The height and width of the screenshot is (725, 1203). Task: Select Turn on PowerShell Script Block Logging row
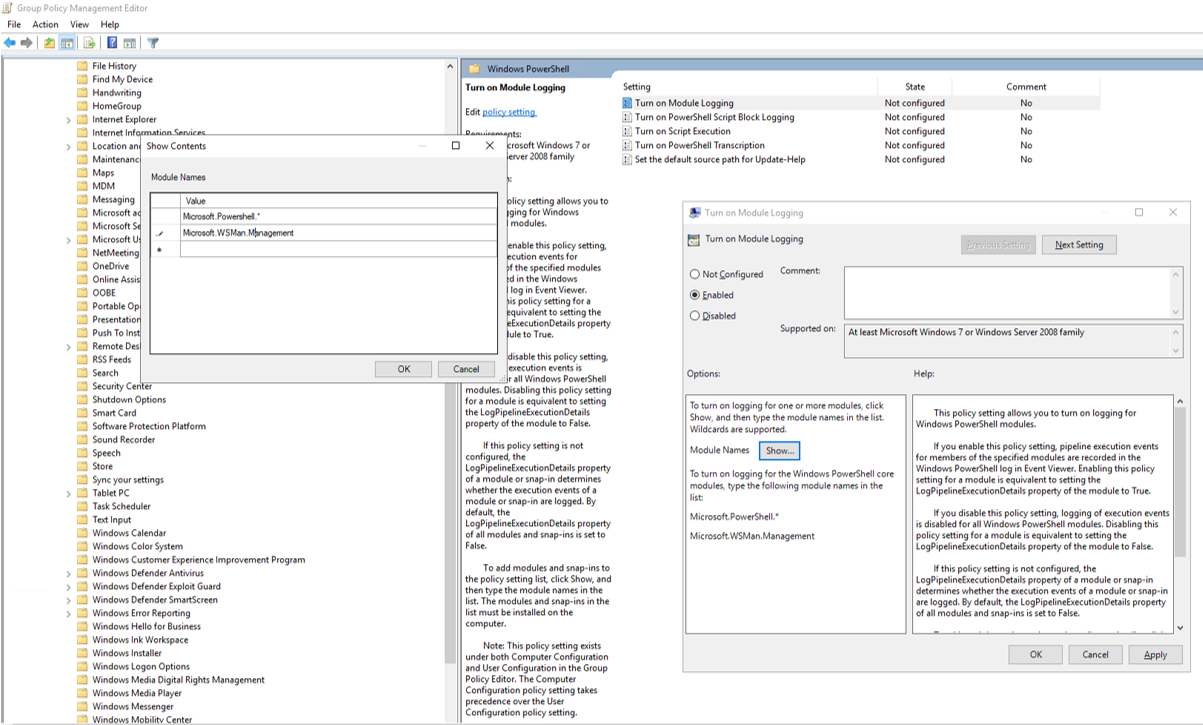point(860,117)
